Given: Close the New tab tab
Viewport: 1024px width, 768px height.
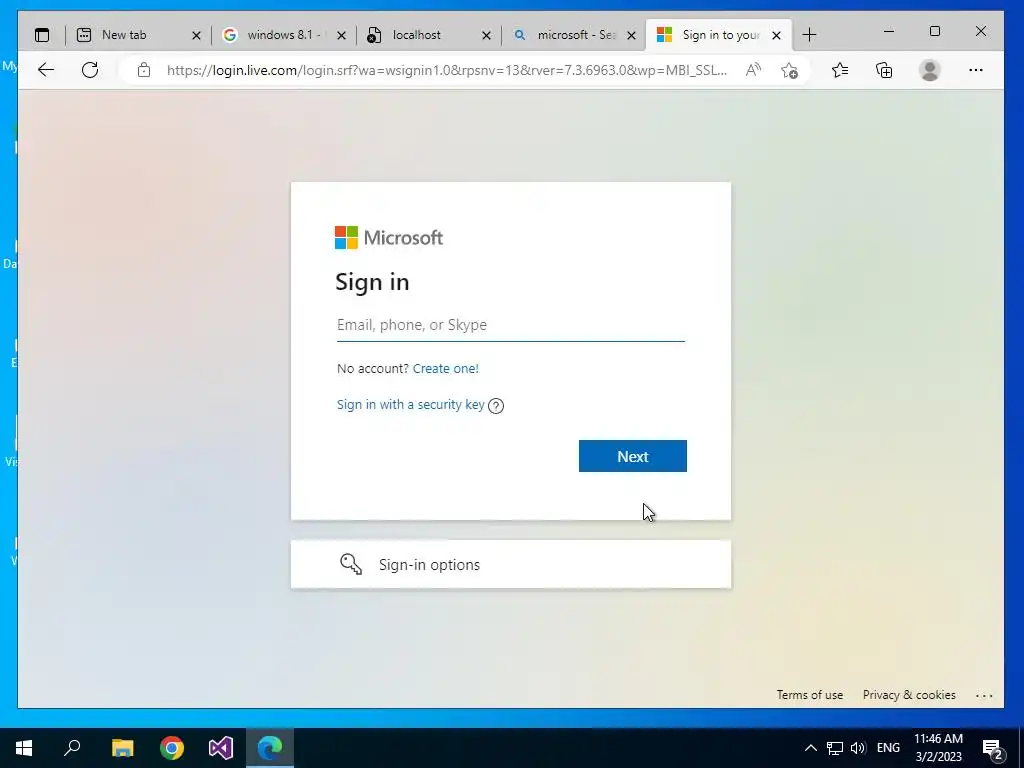Looking at the screenshot, I should pyautogui.click(x=196, y=36).
